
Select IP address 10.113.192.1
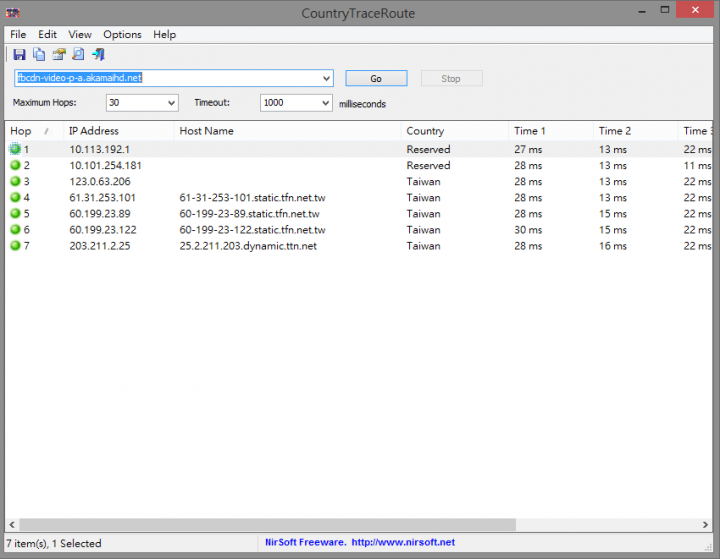100,150
